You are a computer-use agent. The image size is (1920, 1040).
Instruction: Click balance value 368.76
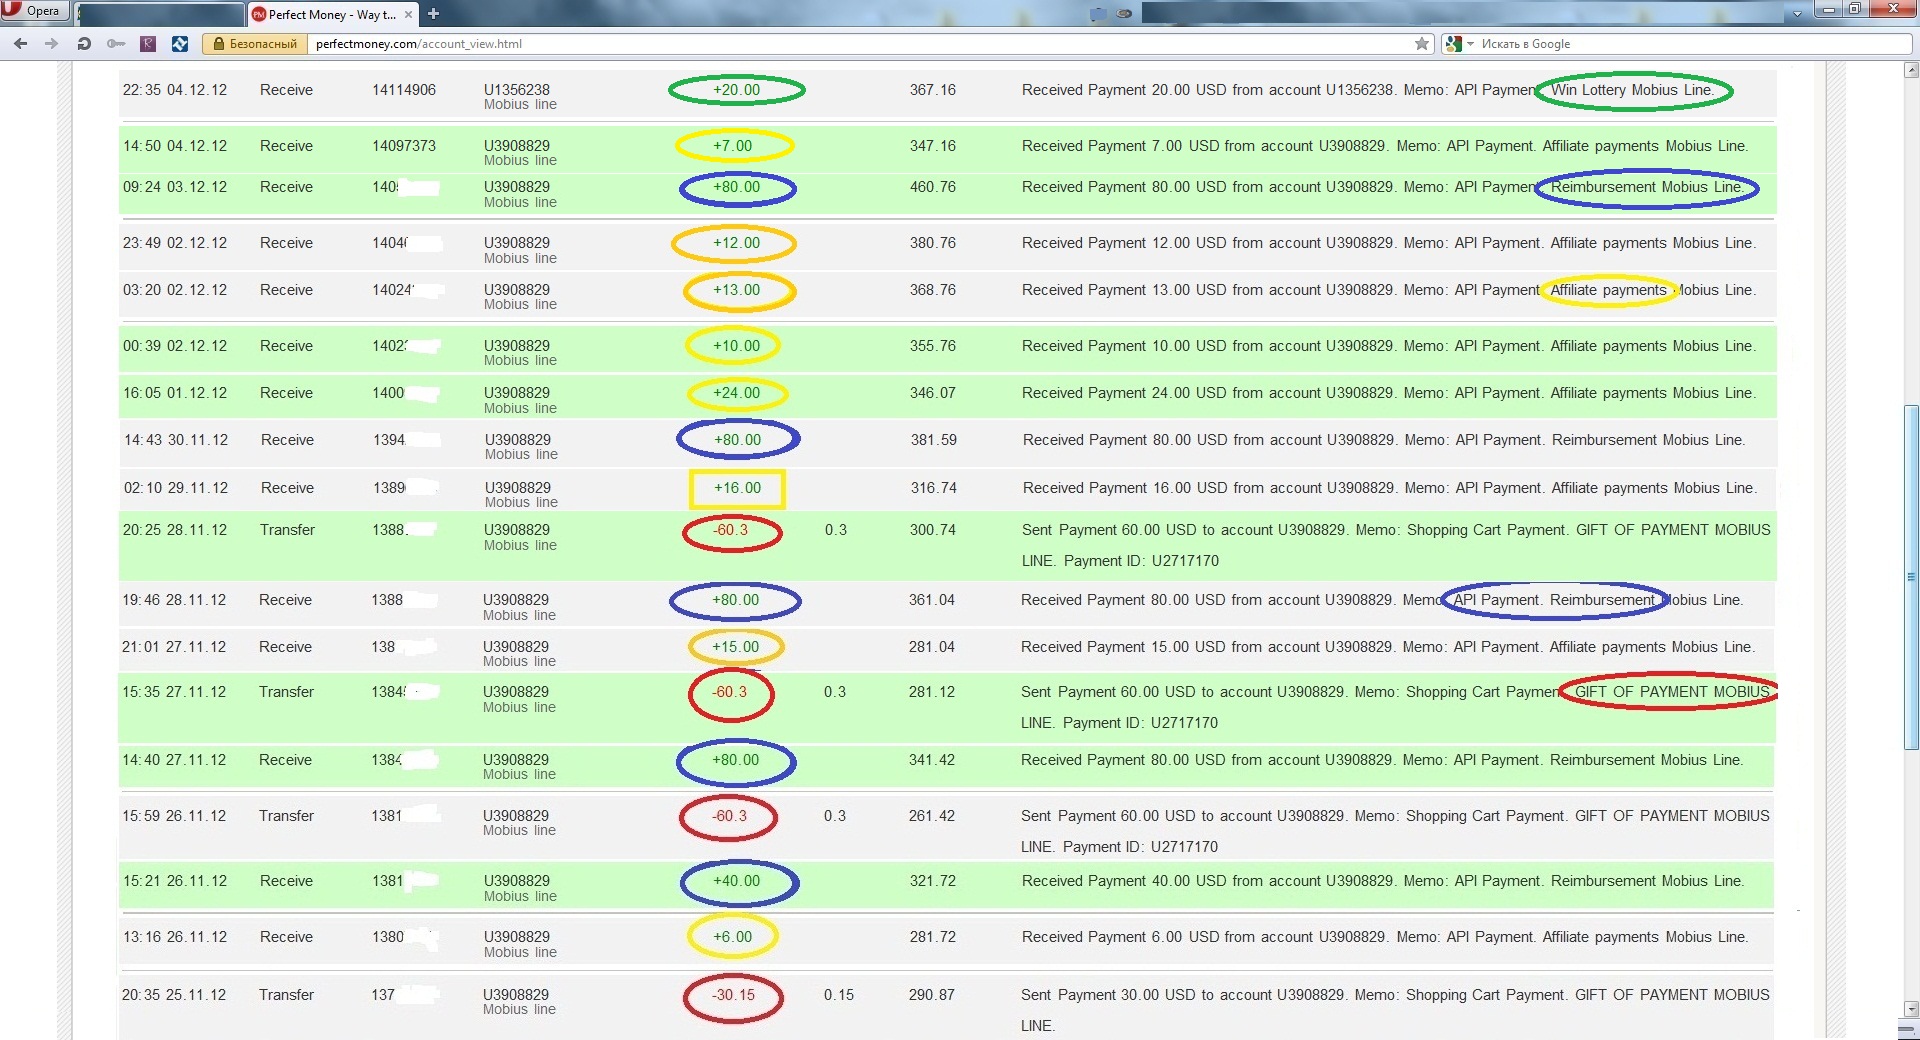pos(933,290)
